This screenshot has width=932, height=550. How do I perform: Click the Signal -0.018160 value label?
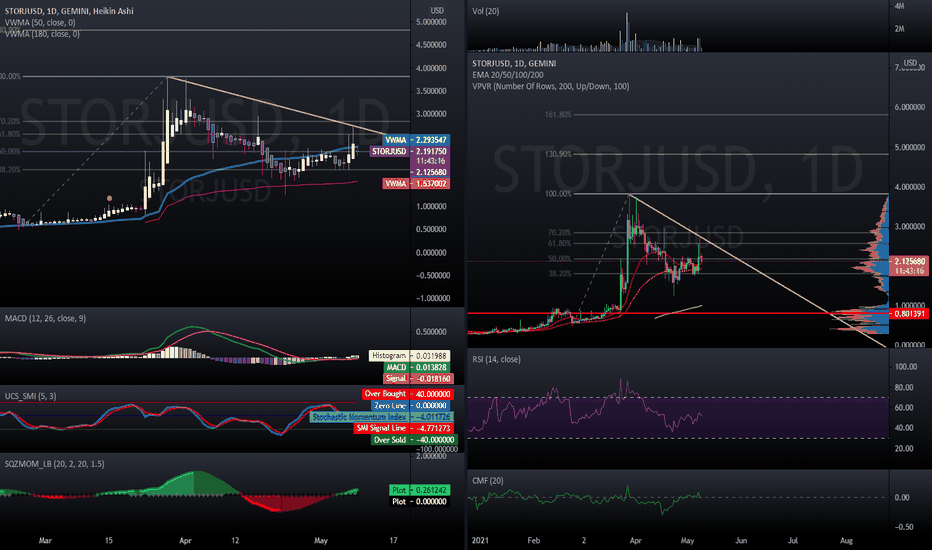[x=417, y=379]
